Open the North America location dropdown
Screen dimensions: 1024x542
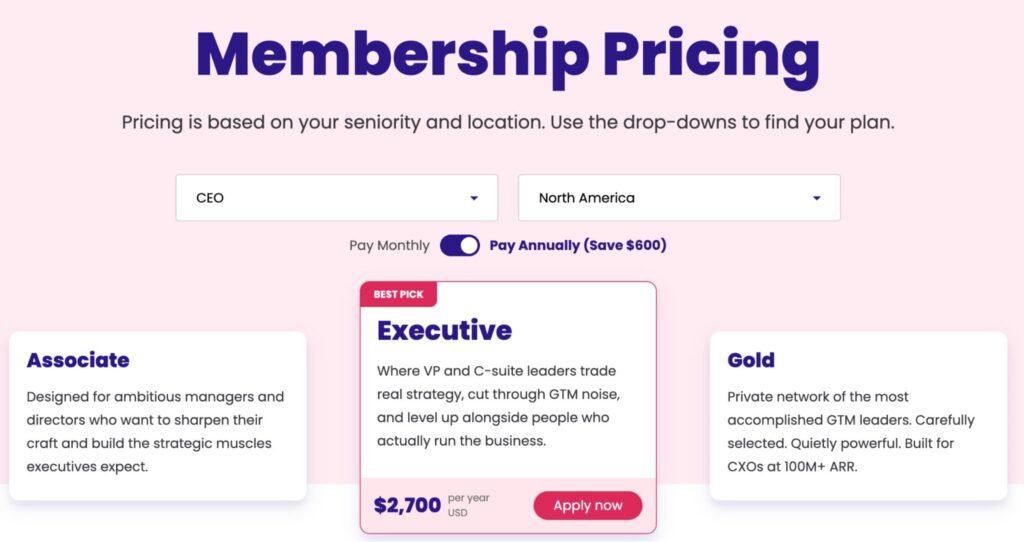678,198
